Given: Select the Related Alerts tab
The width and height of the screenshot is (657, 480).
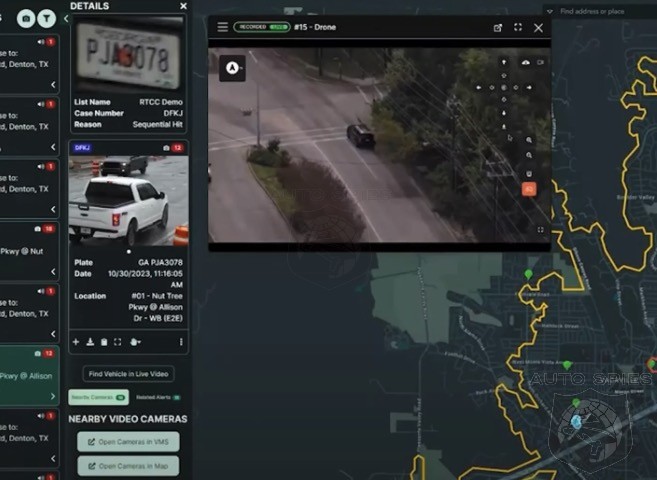Looking at the screenshot, I should click(158, 397).
